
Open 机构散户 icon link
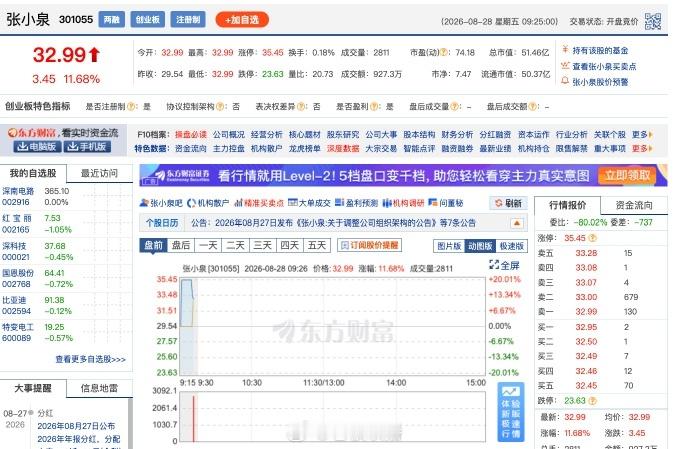pyautogui.click(x=208, y=203)
